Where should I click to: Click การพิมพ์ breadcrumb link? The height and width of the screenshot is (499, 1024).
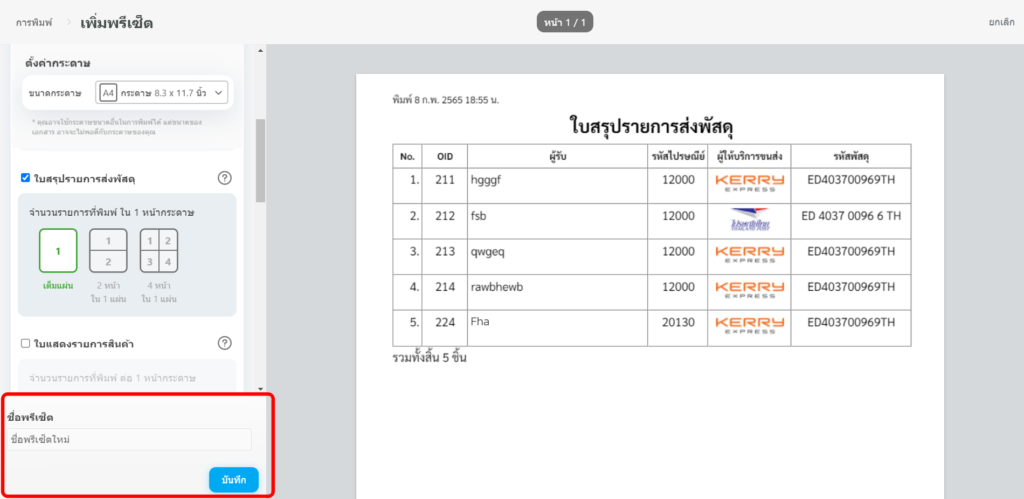click(33, 22)
